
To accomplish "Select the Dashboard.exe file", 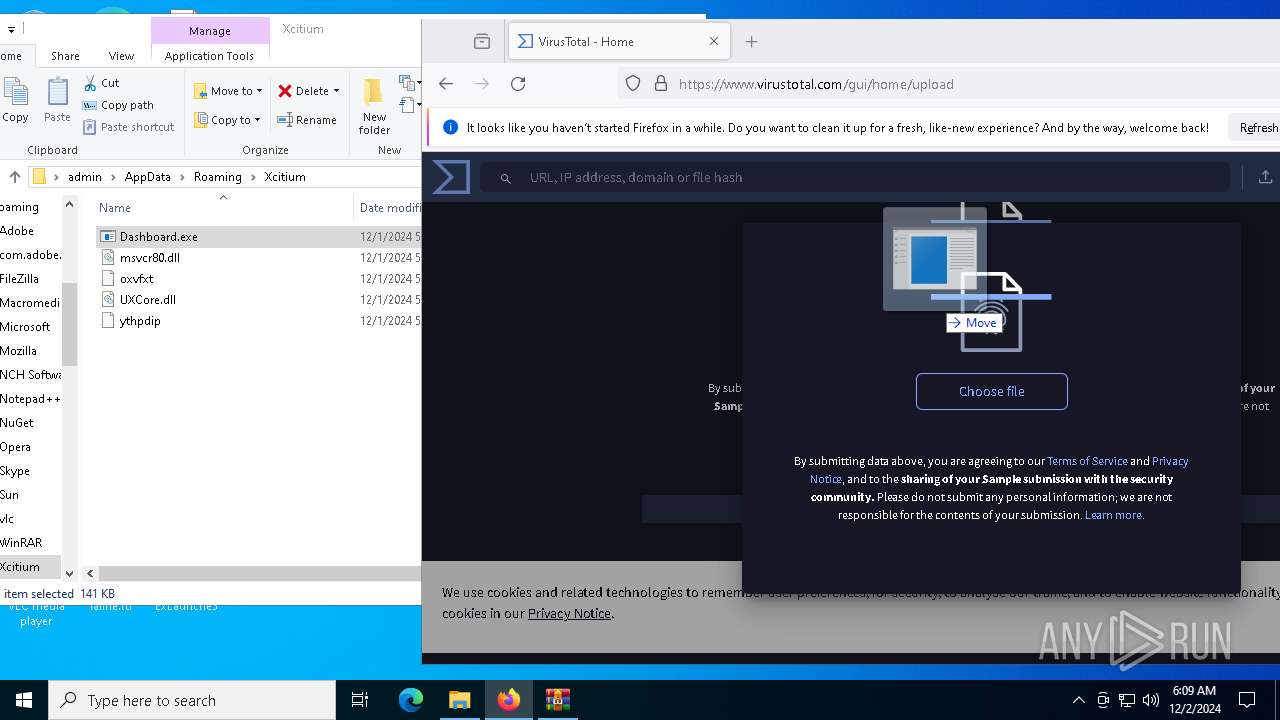I will [x=158, y=237].
